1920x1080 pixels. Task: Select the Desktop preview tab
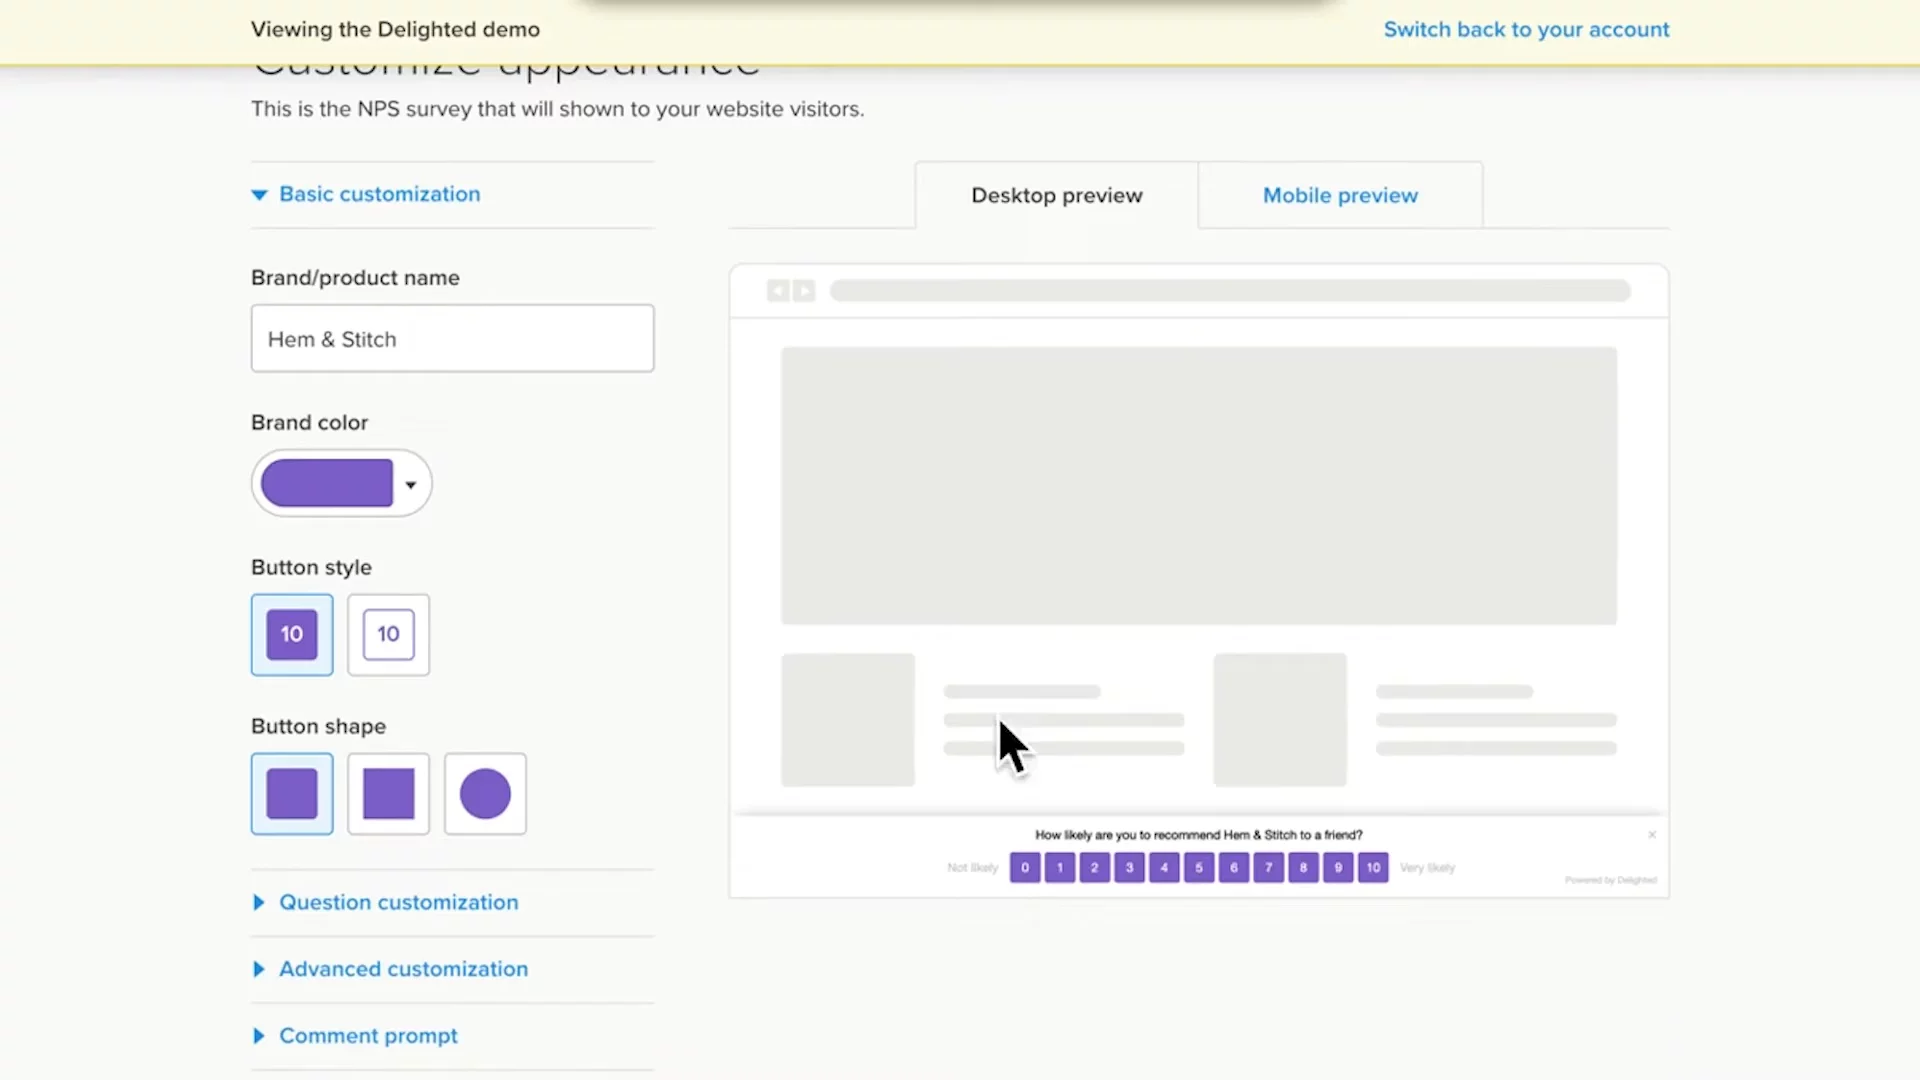click(1056, 196)
